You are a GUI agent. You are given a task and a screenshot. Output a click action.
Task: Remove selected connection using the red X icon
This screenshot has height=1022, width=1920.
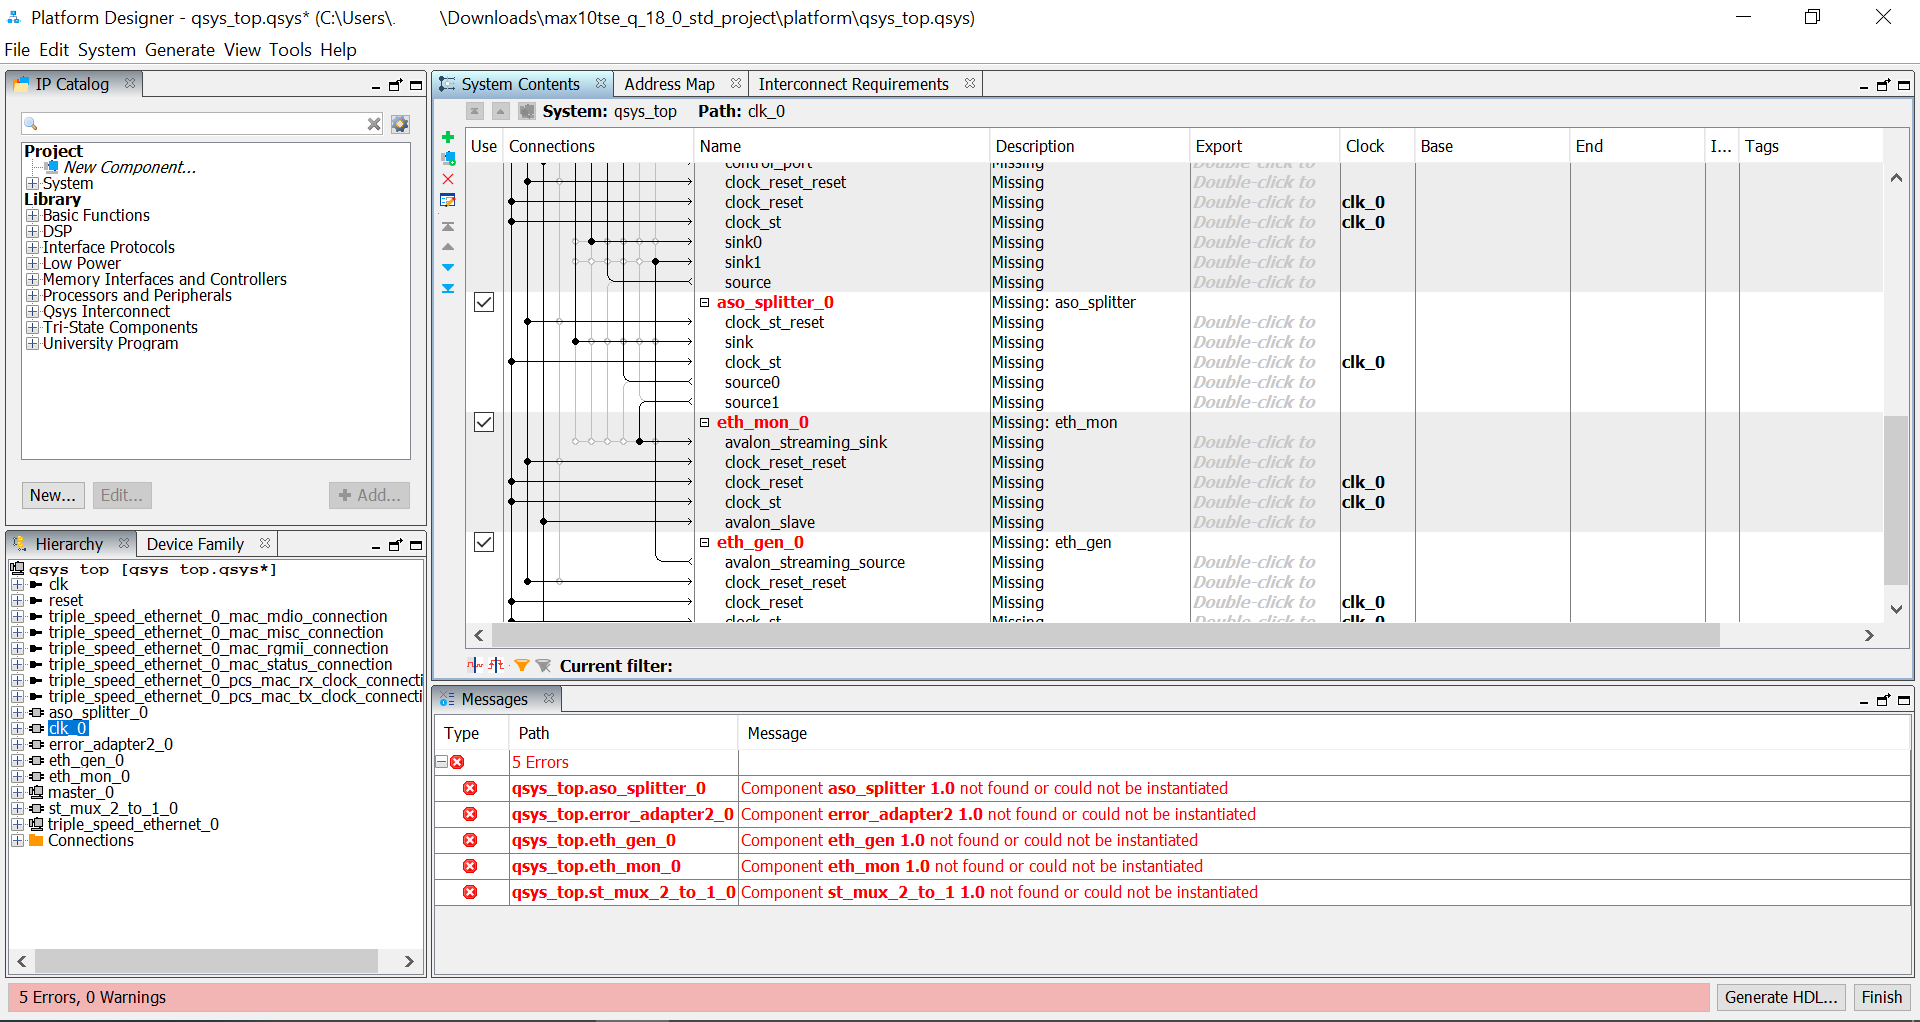click(448, 179)
